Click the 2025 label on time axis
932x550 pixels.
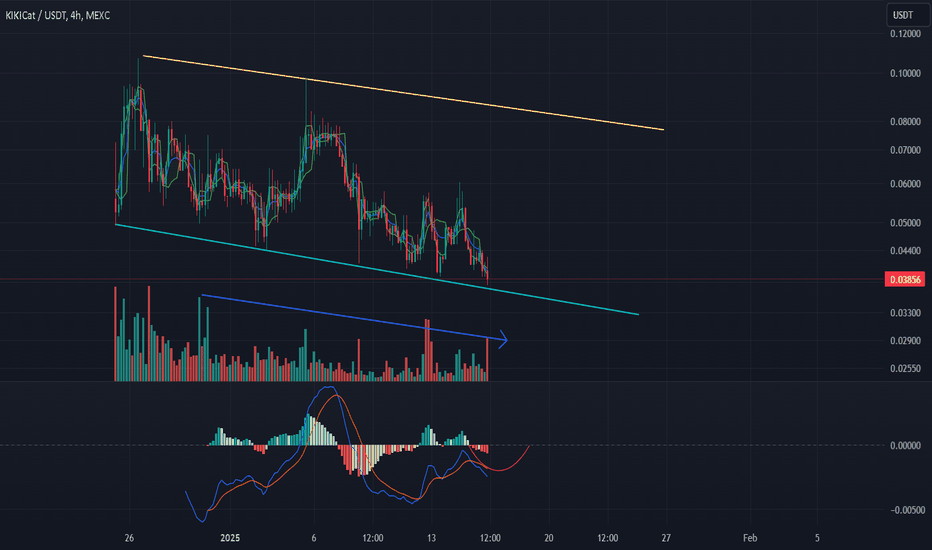click(x=230, y=538)
